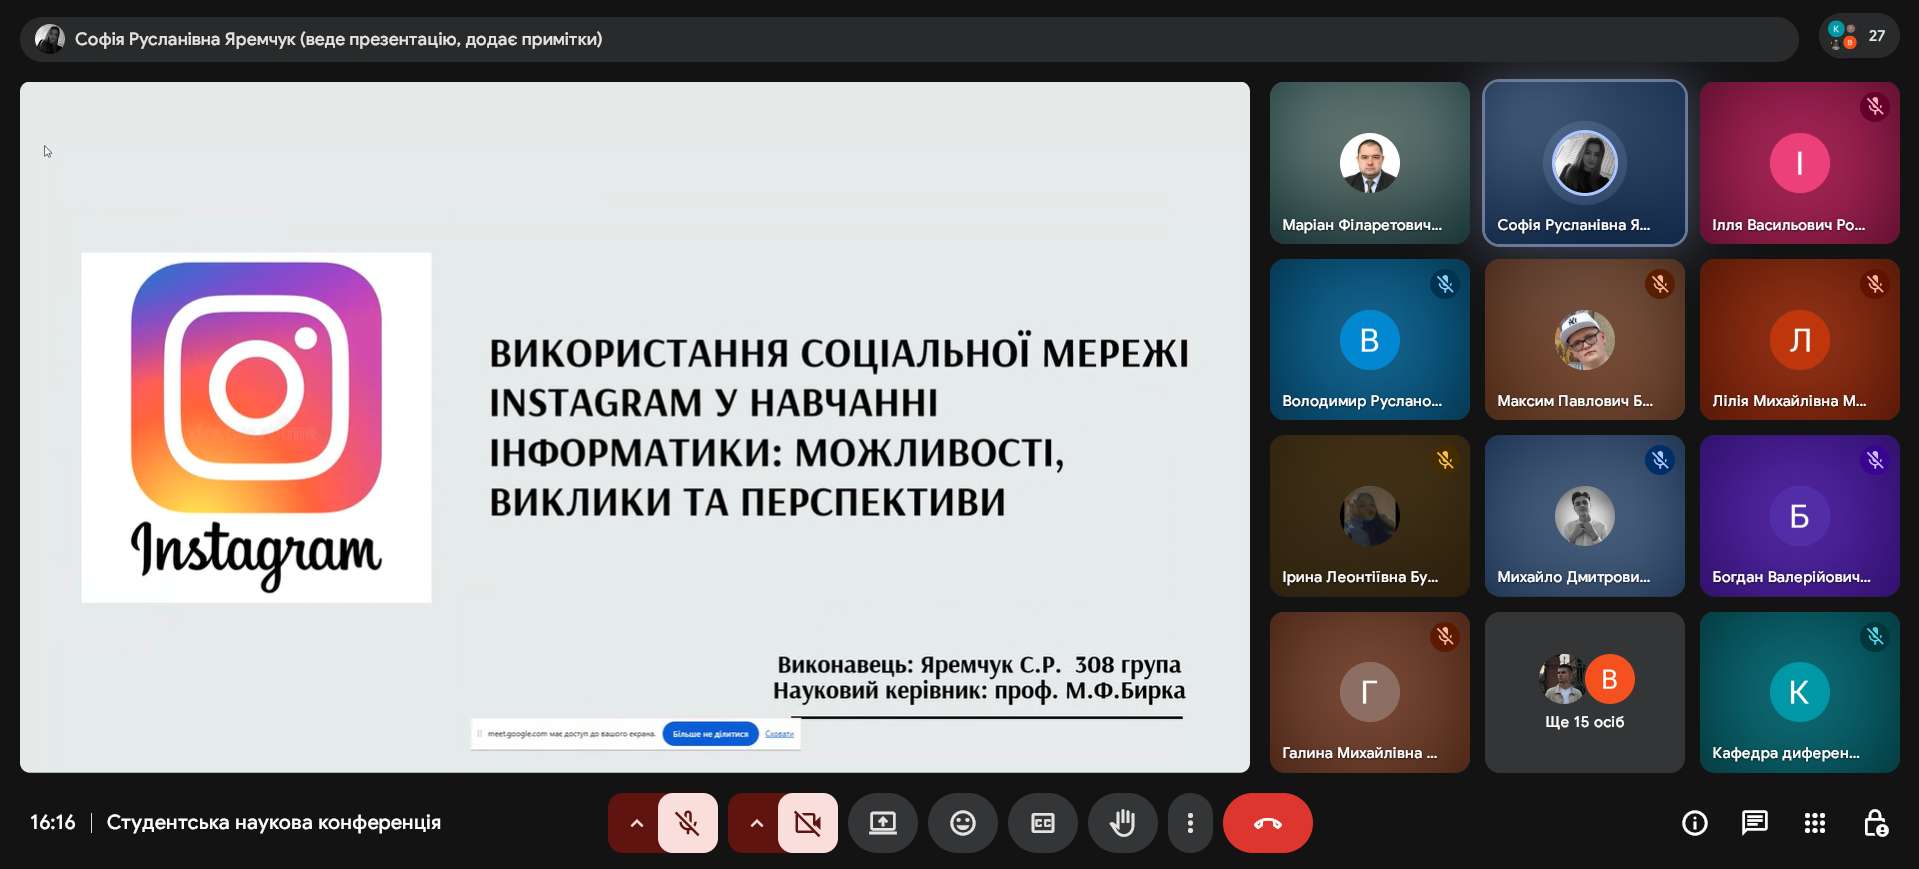This screenshot has height=869, width=1919.
Task: Open the activities grid icon
Action: [1815, 823]
